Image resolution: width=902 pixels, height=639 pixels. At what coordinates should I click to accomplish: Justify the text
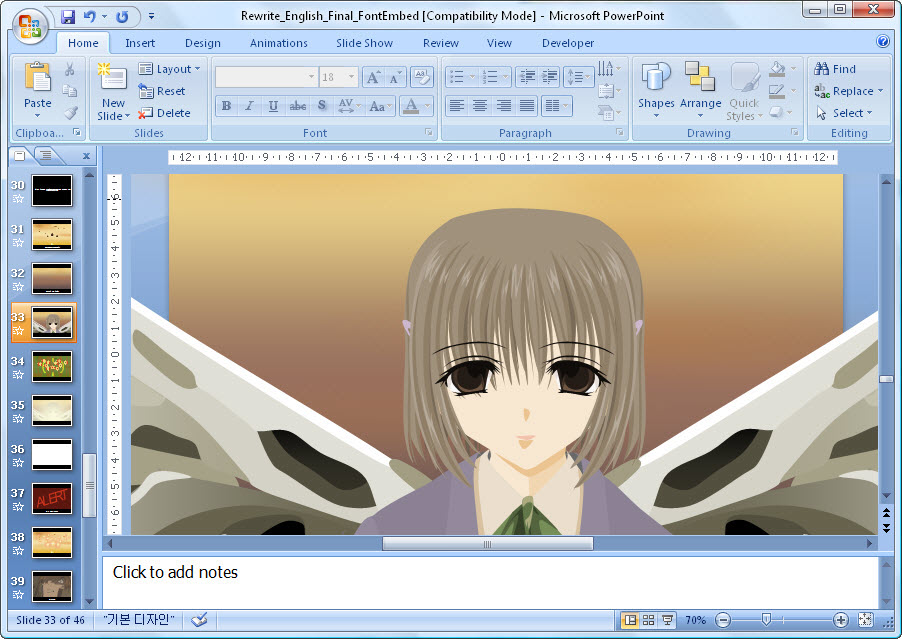pyautogui.click(x=526, y=106)
